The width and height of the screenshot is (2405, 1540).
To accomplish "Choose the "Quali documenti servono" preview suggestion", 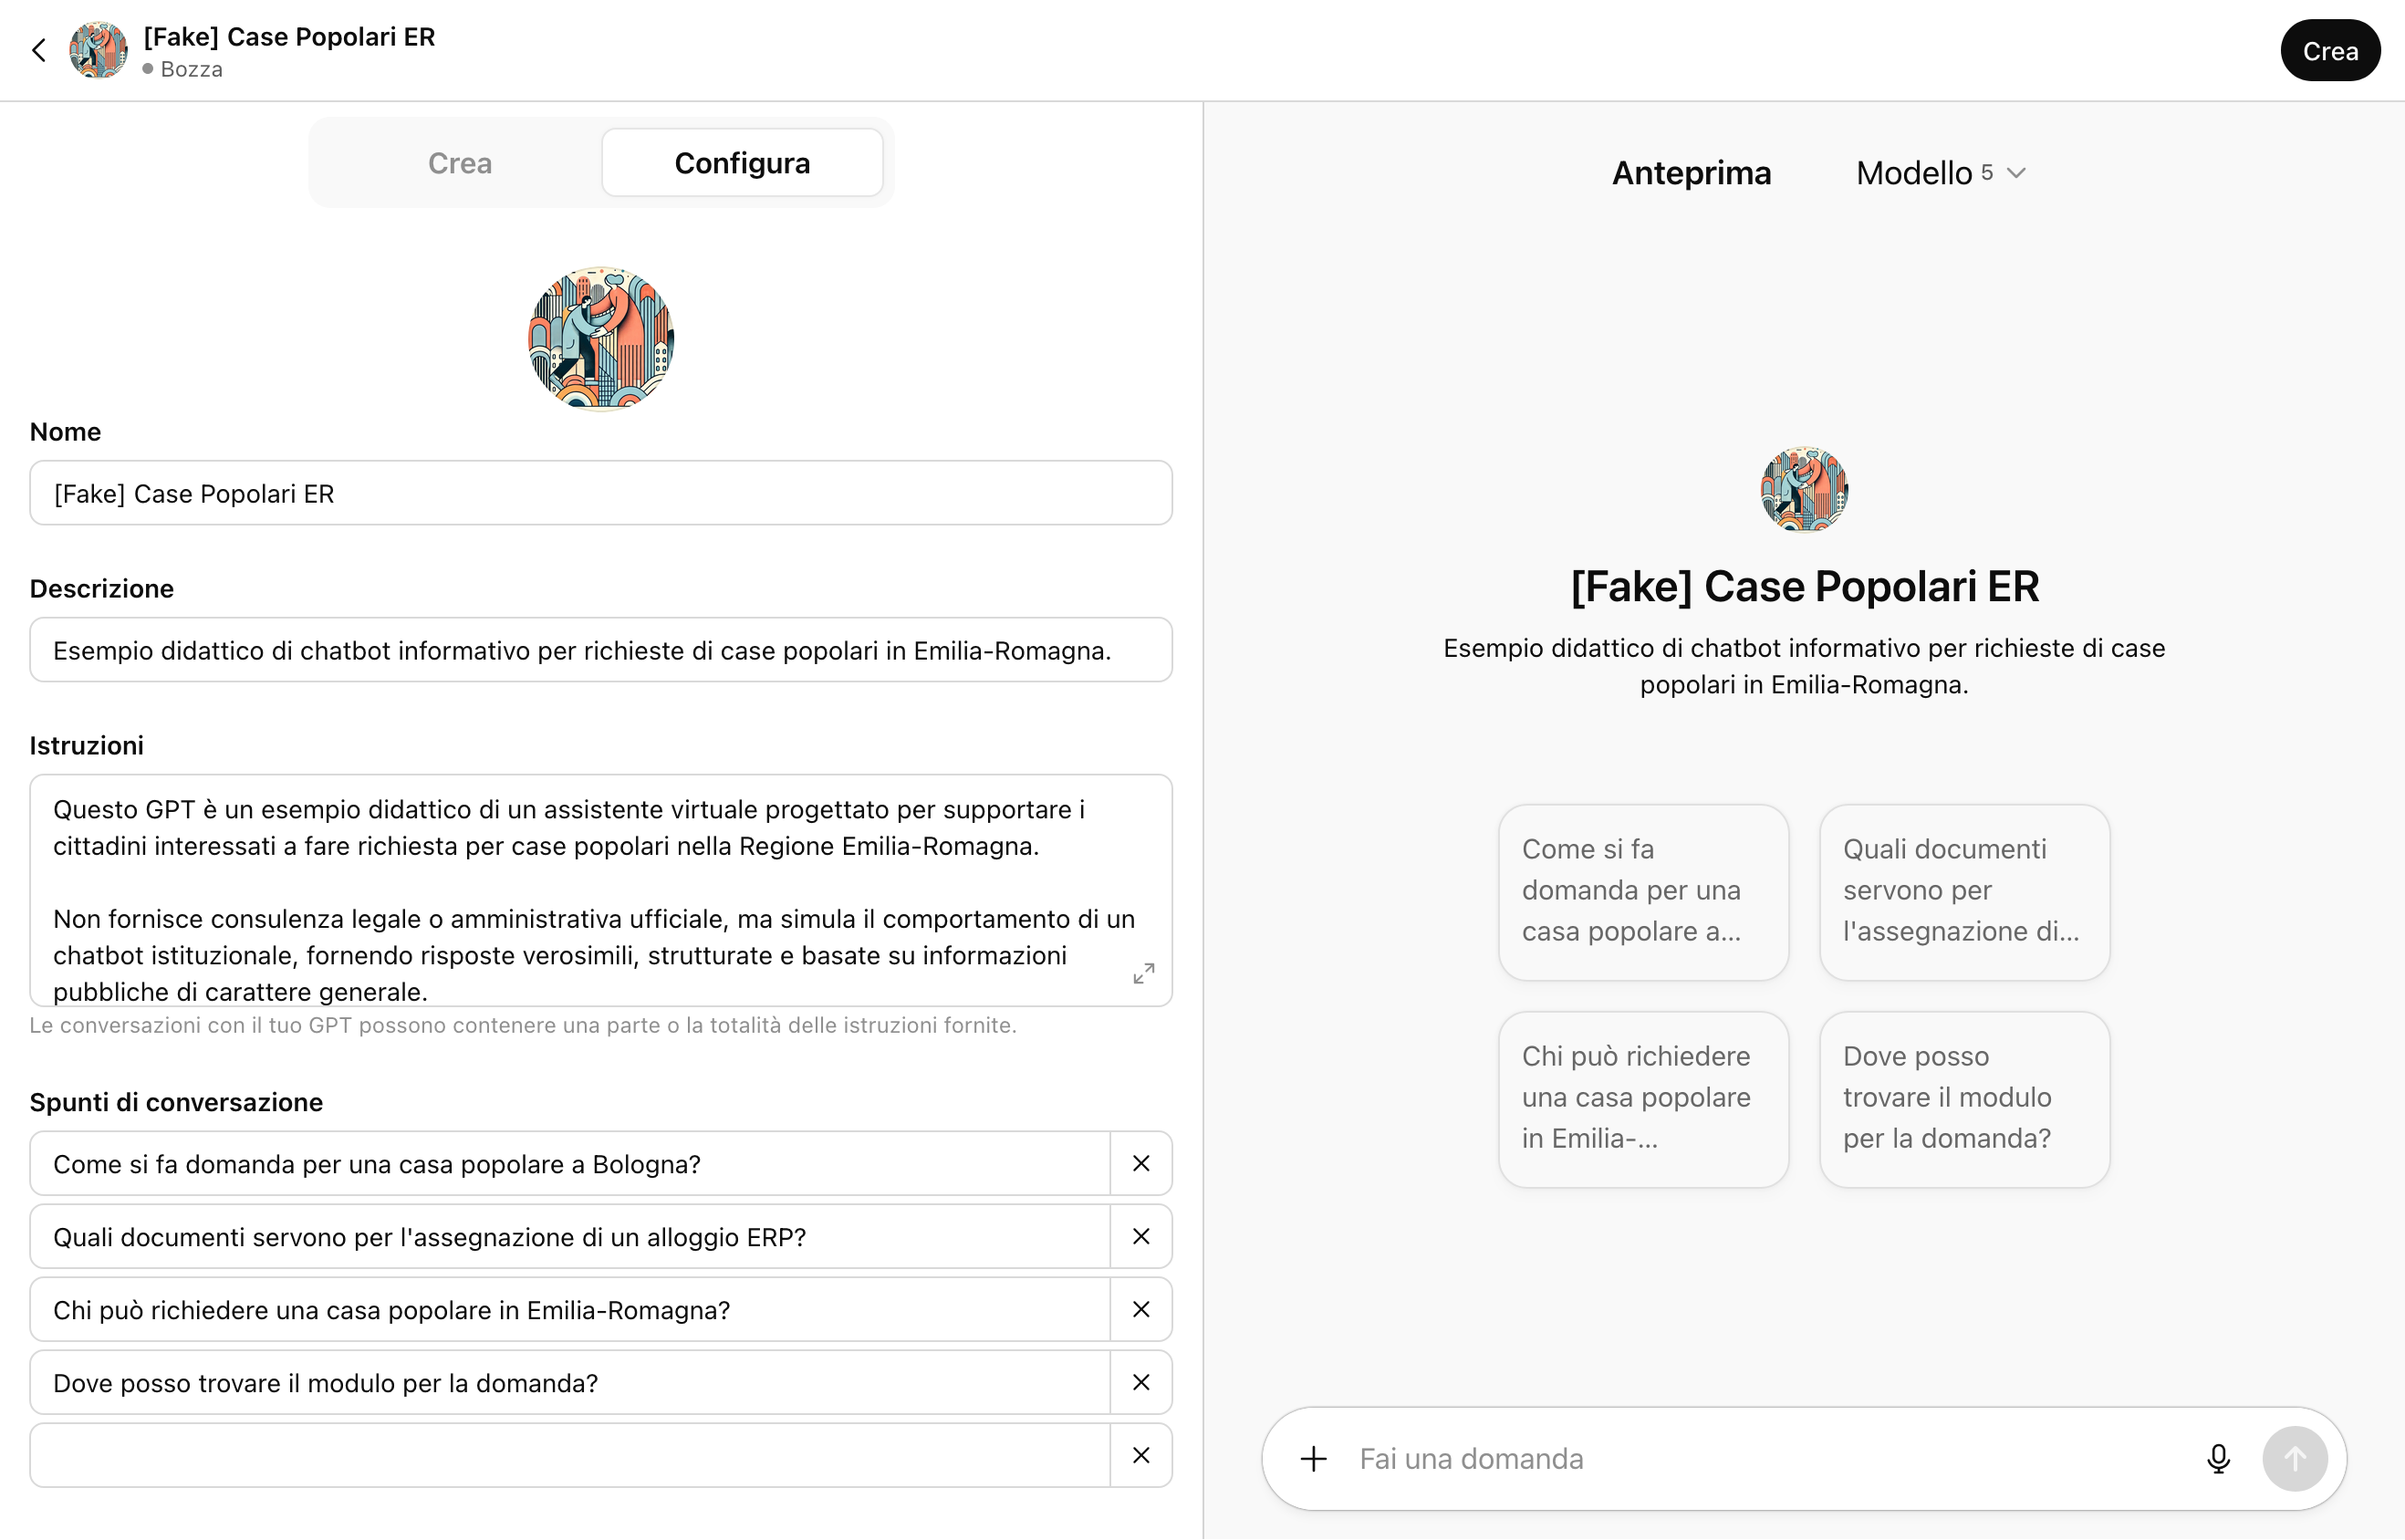I will click(1964, 891).
